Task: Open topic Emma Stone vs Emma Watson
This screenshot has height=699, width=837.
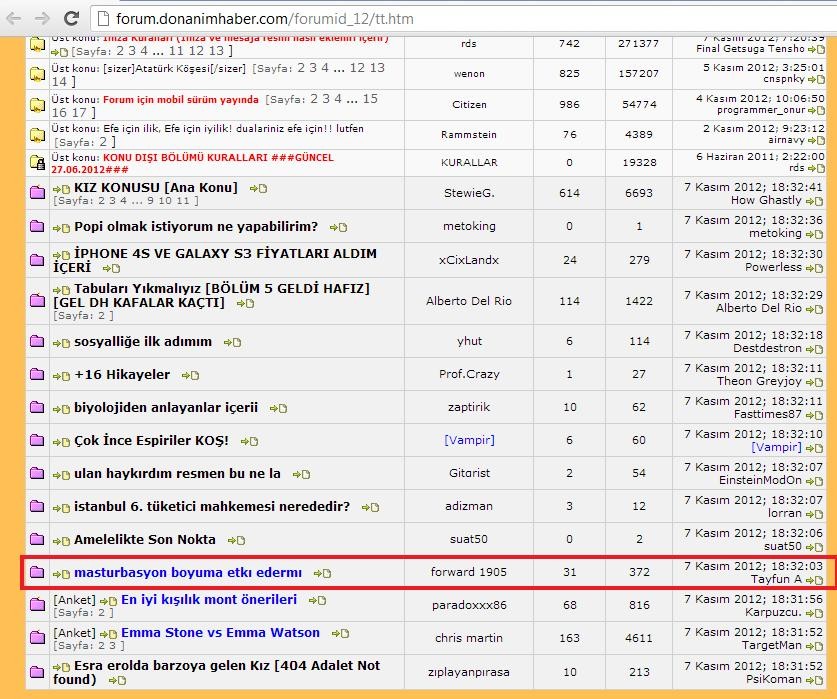Action: (220, 633)
